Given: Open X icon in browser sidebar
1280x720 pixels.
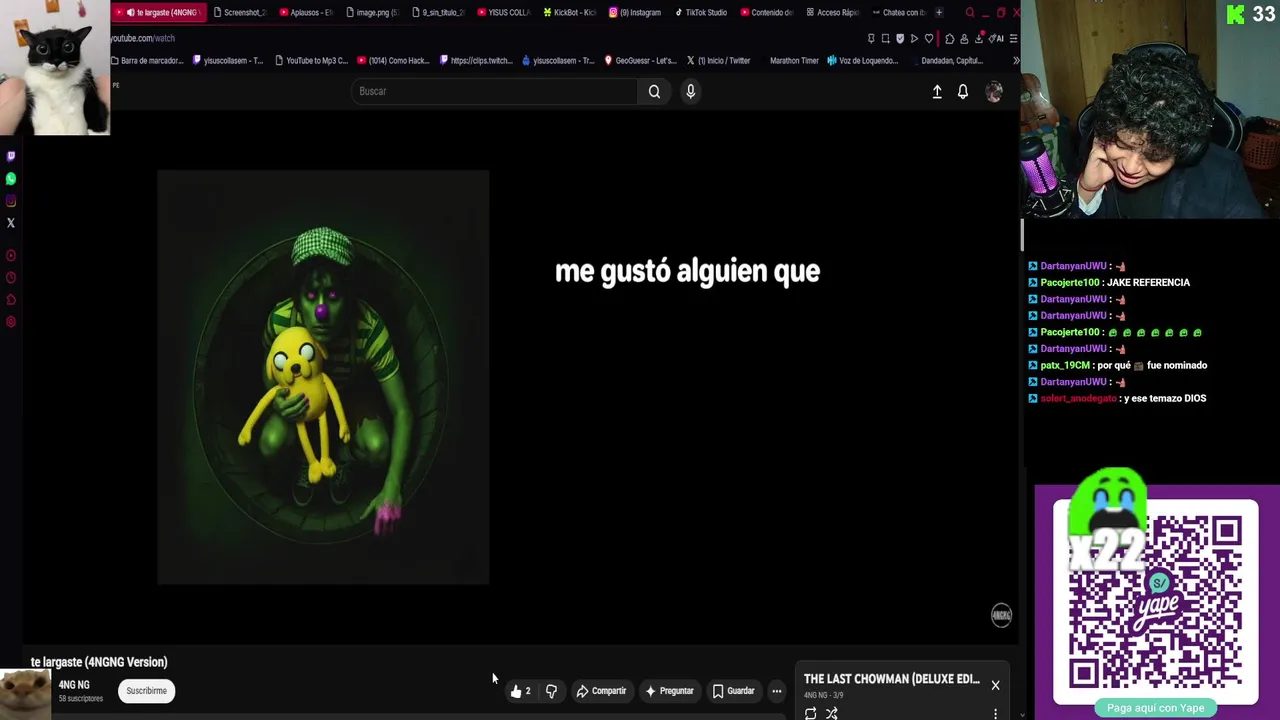Looking at the screenshot, I should pos(11,223).
